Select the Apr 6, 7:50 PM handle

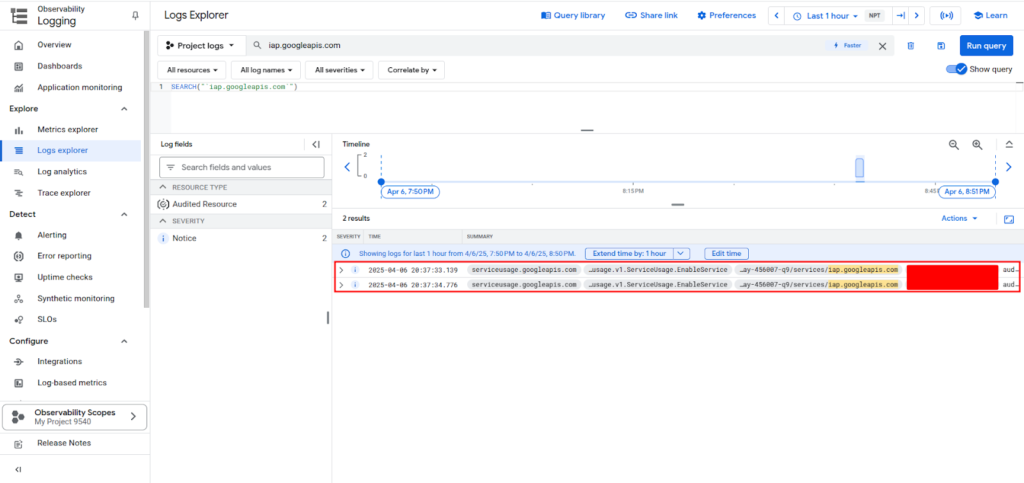click(x=411, y=192)
